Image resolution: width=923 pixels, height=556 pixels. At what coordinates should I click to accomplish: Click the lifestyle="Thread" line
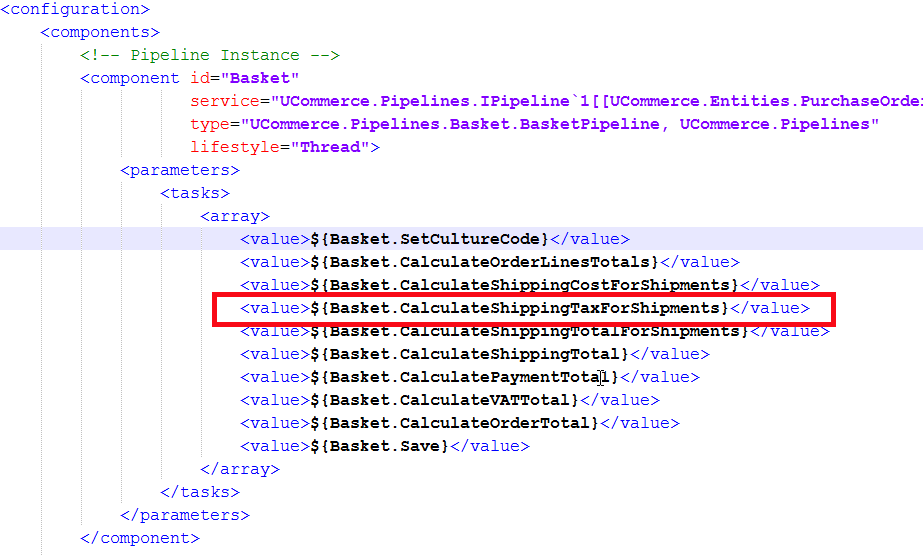(x=285, y=147)
